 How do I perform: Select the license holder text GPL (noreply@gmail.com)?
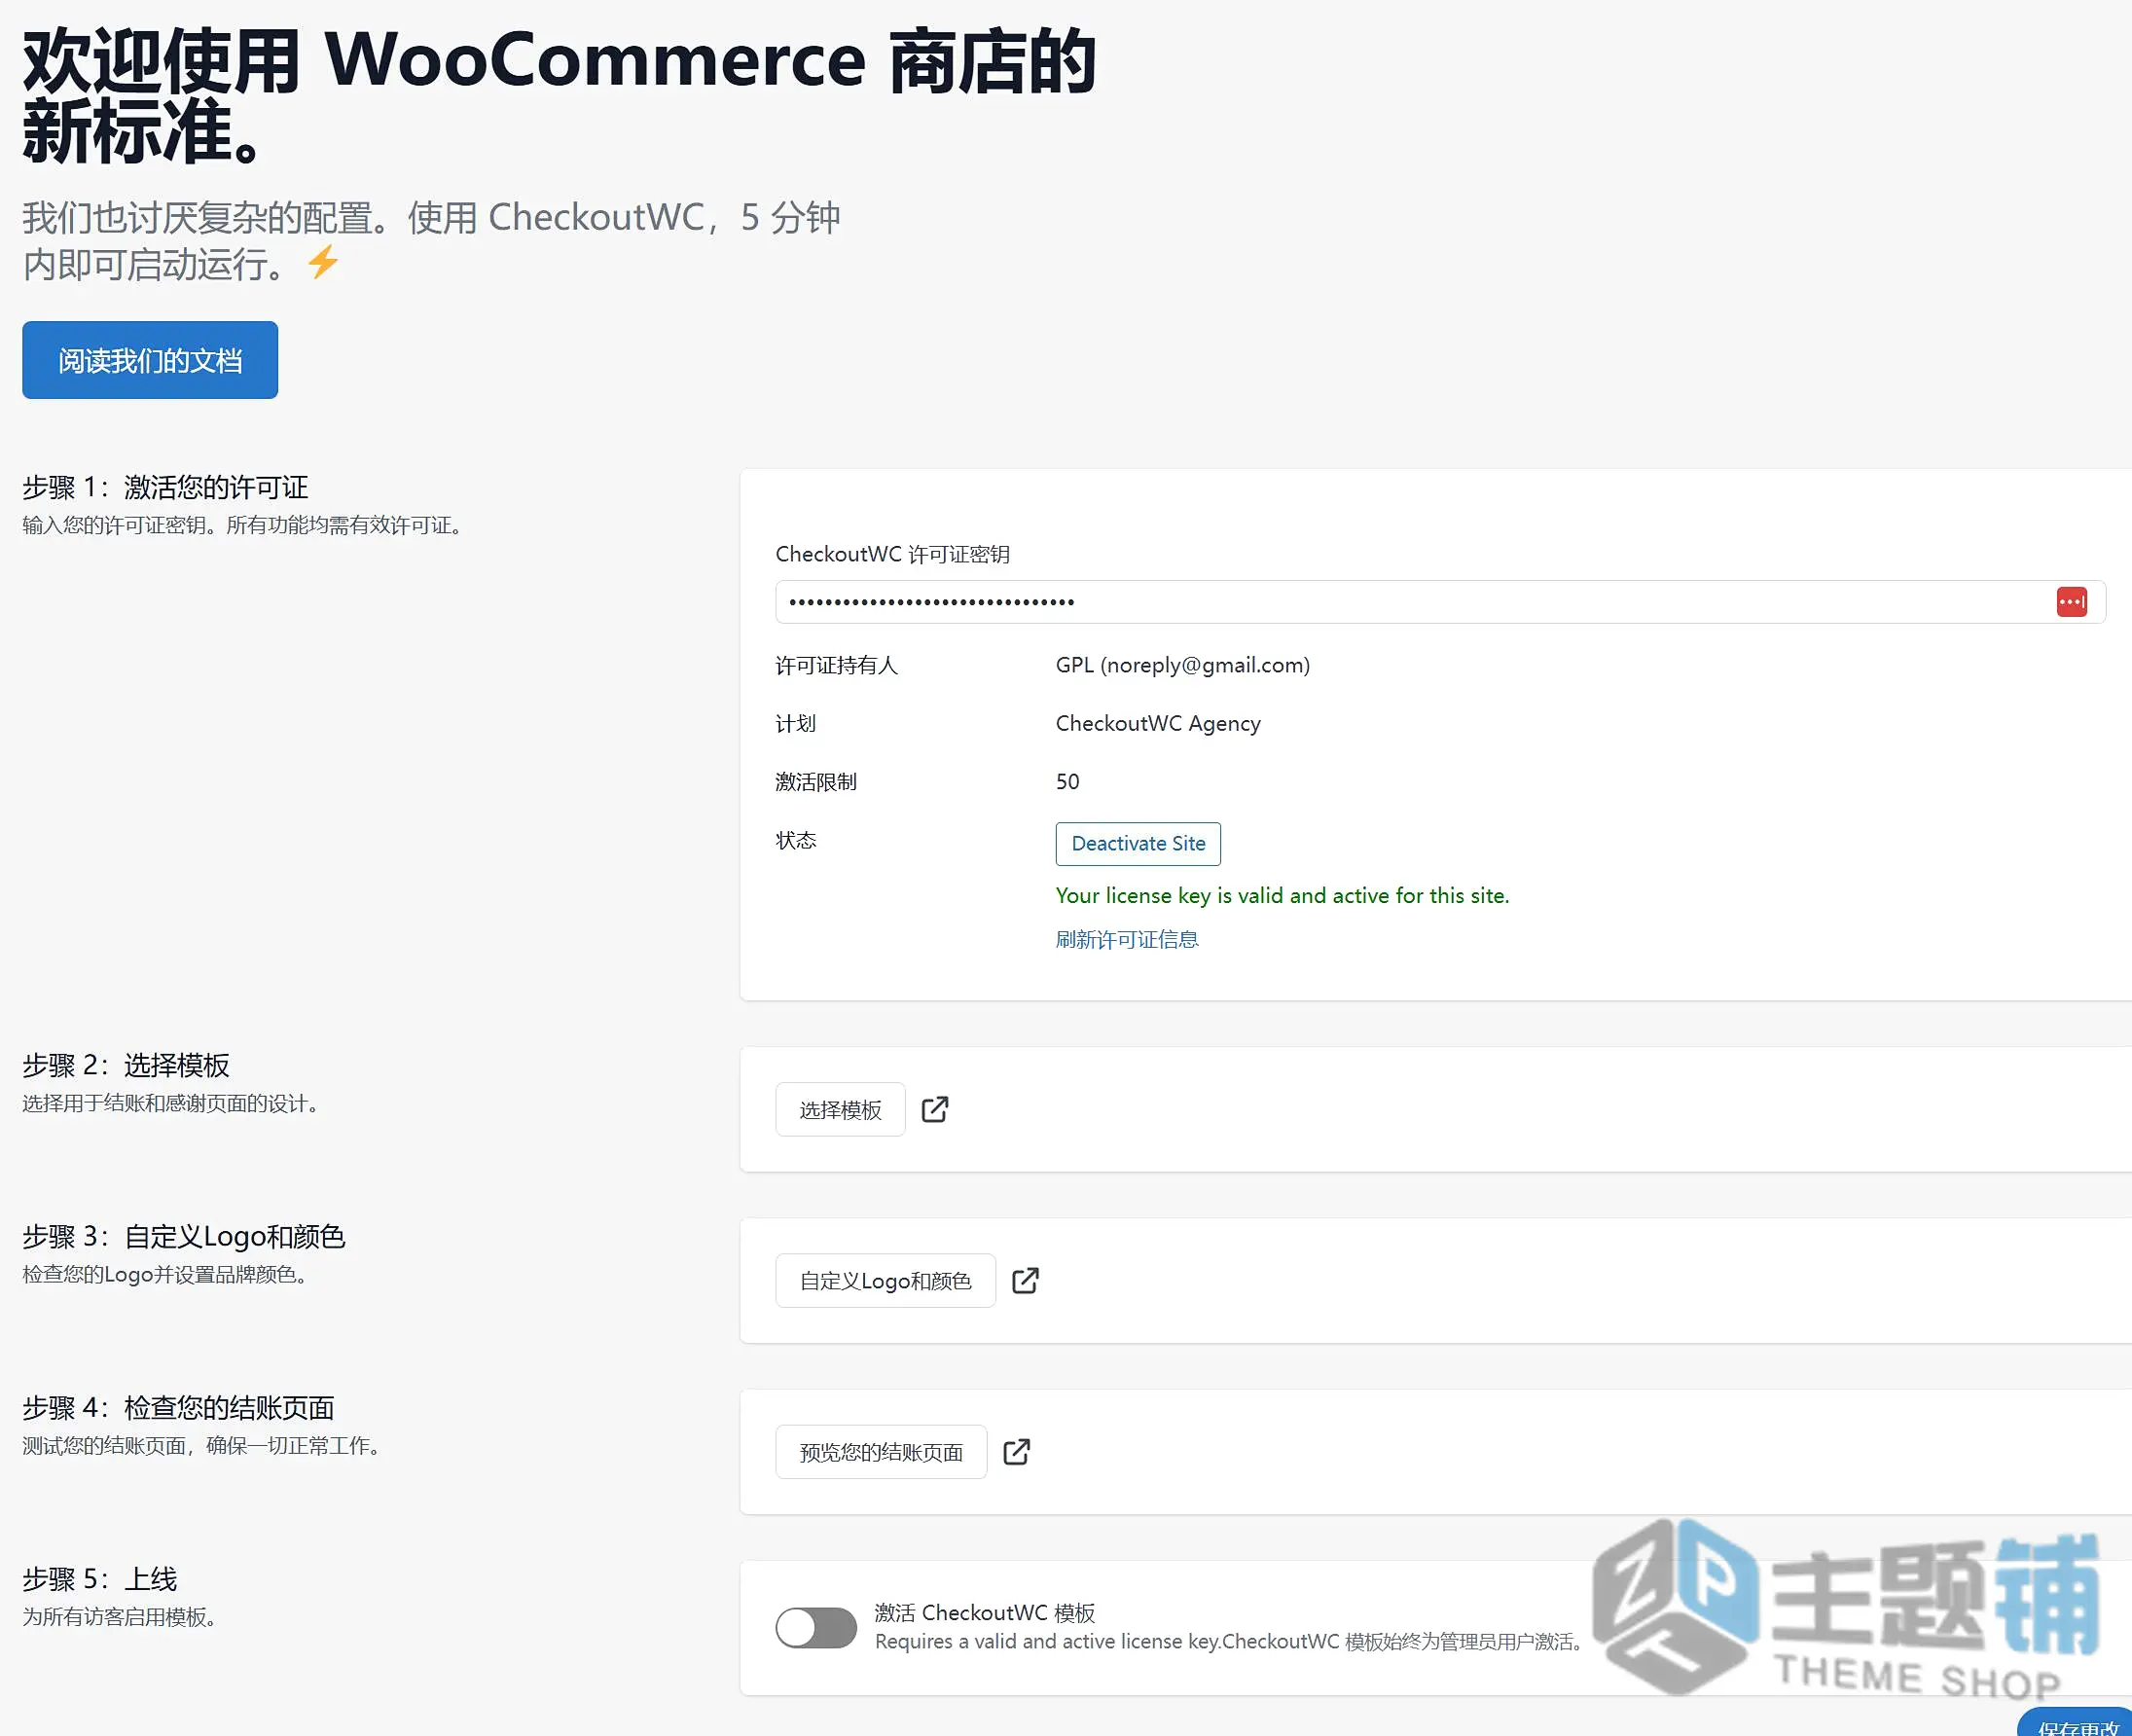click(x=1183, y=665)
